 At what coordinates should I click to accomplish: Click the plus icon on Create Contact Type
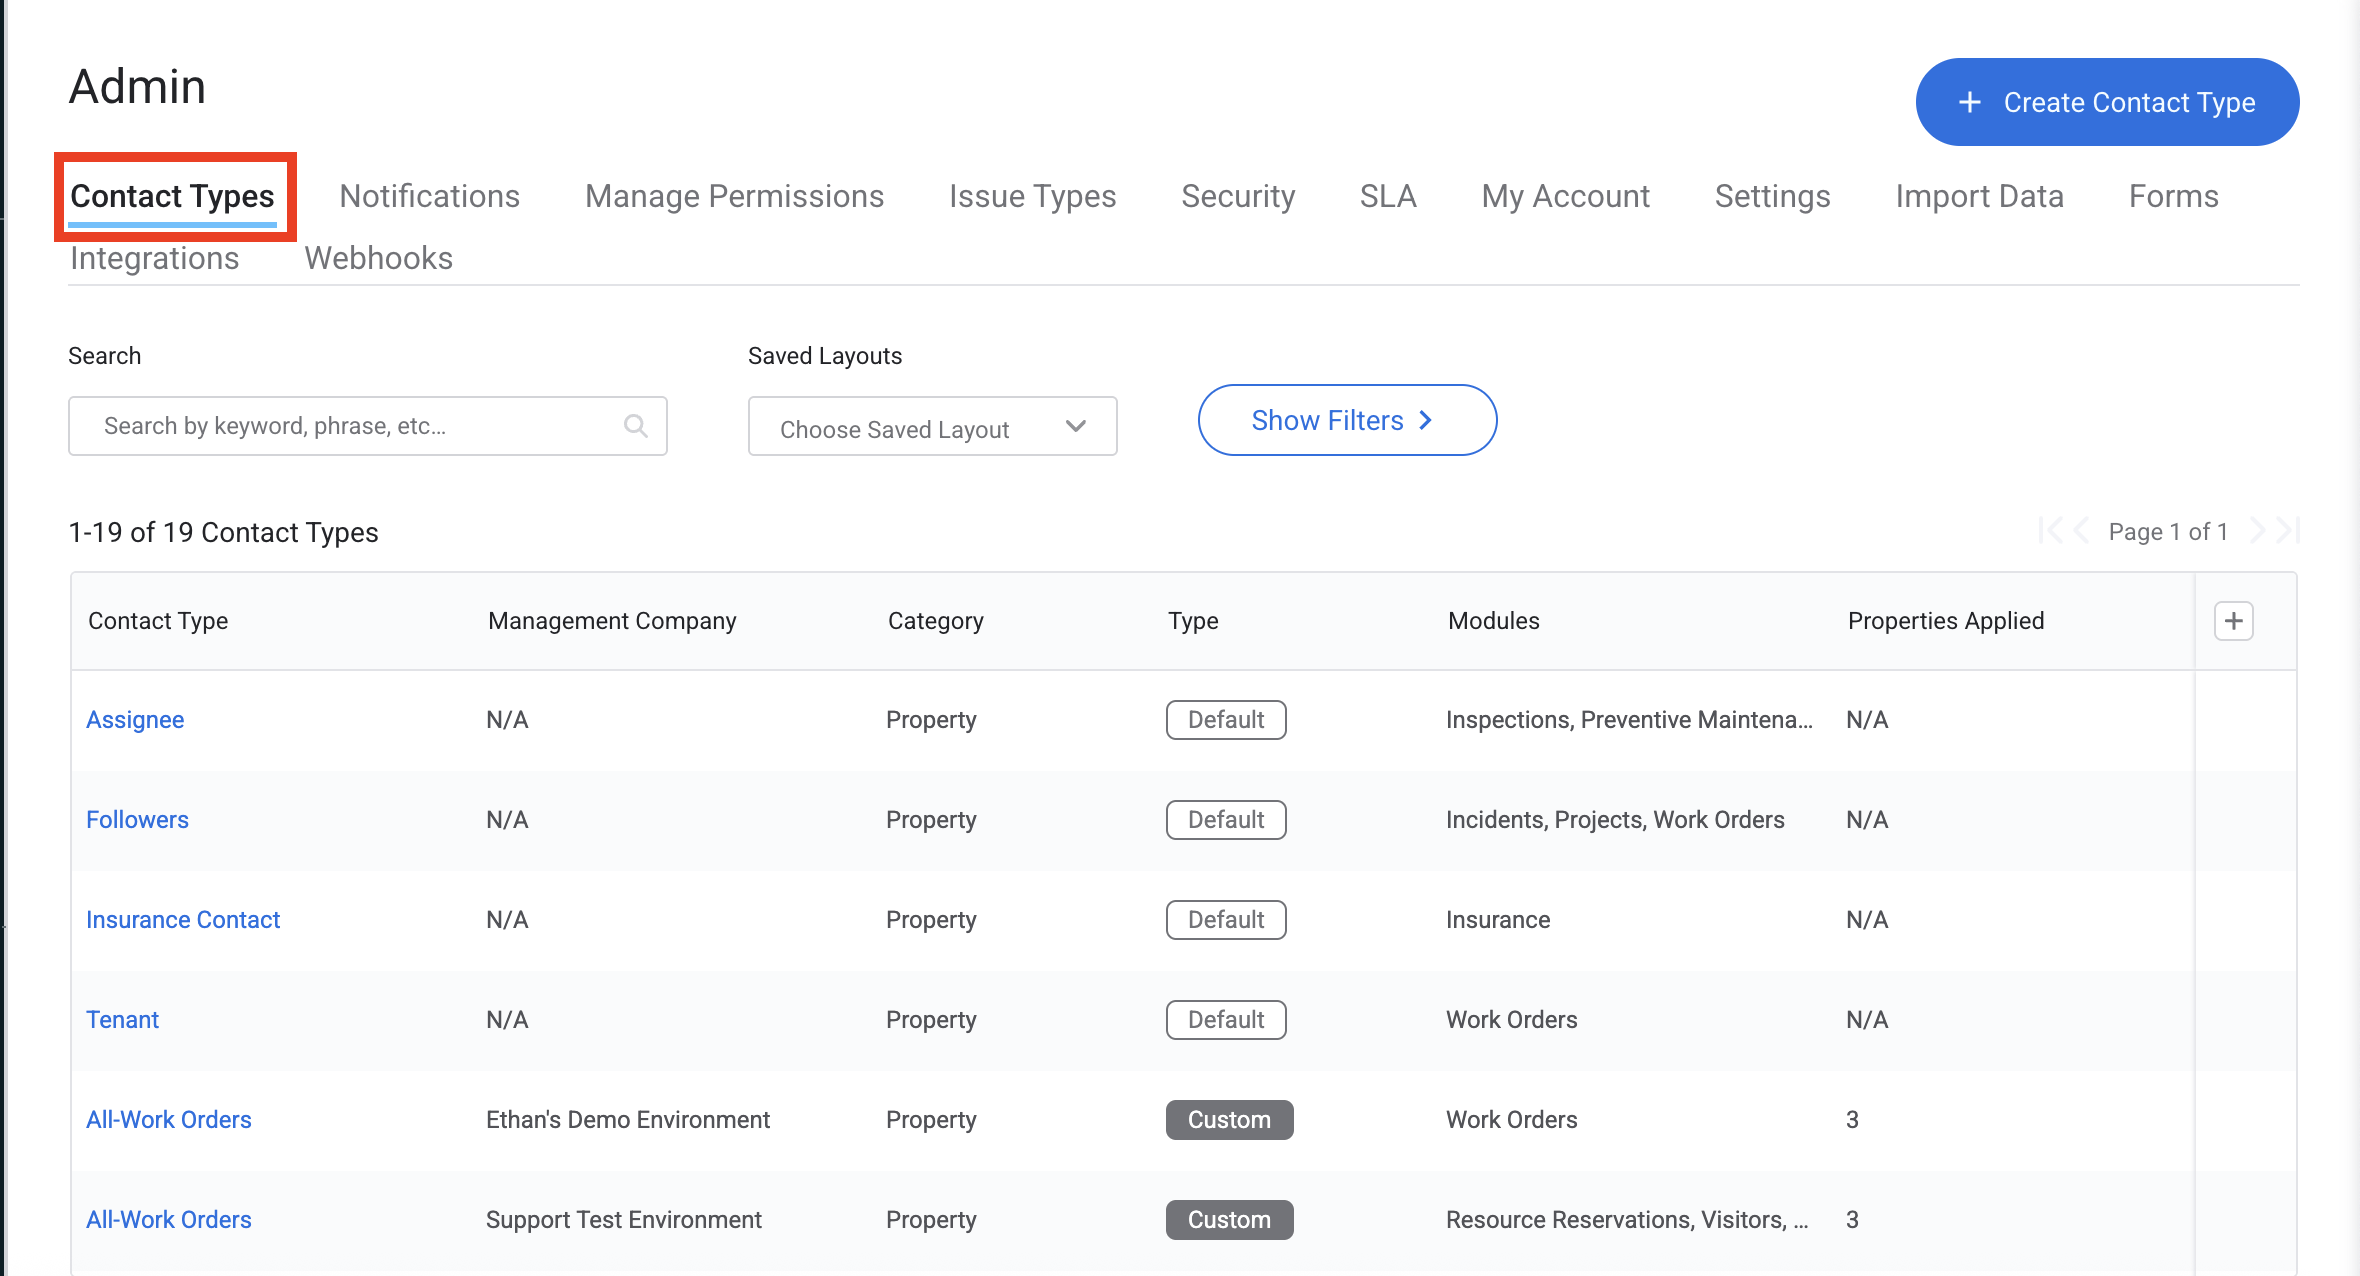(1968, 102)
